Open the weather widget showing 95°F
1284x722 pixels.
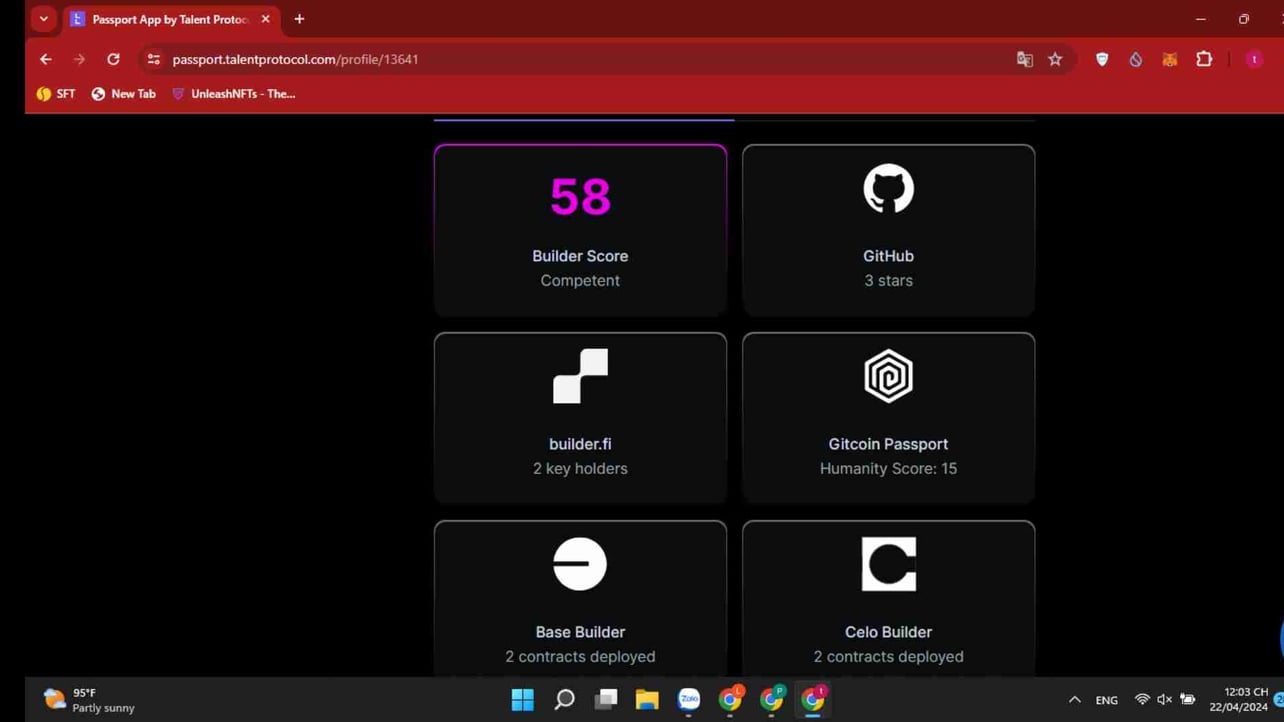coord(89,700)
